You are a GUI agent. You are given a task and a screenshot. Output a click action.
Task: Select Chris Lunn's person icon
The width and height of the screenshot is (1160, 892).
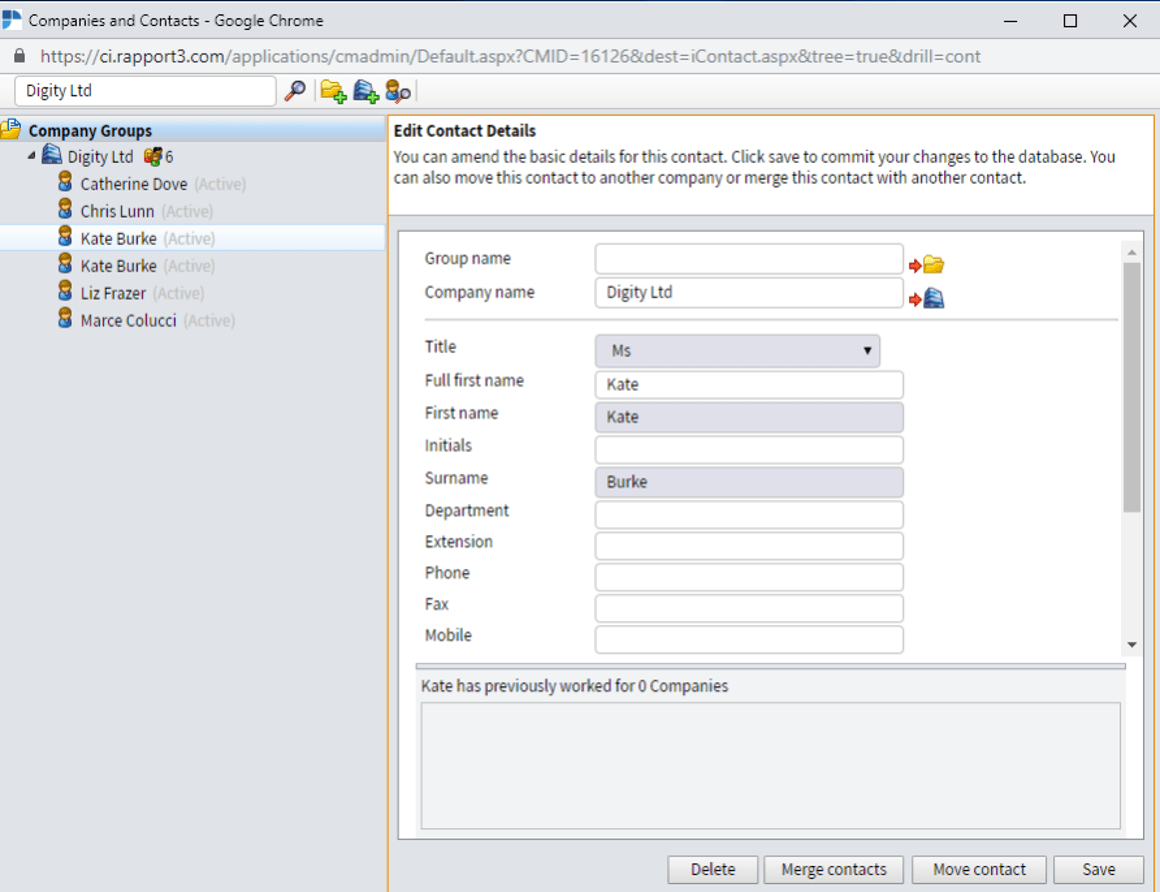coord(65,209)
